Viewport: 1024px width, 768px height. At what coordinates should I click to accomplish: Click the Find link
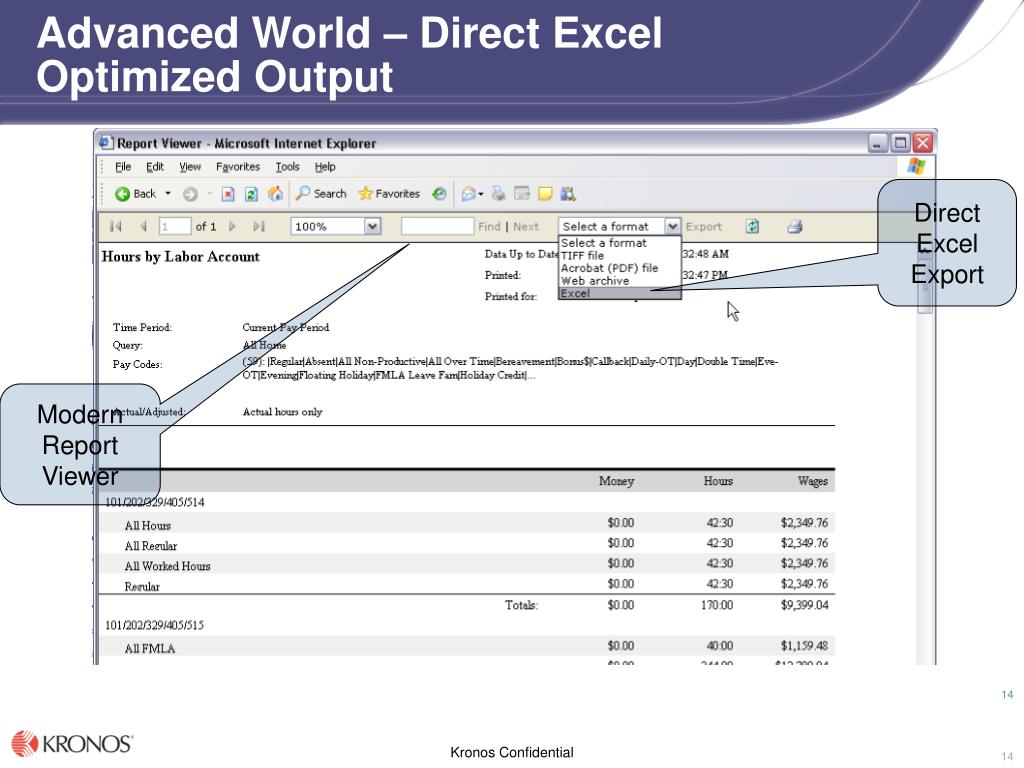point(489,227)
